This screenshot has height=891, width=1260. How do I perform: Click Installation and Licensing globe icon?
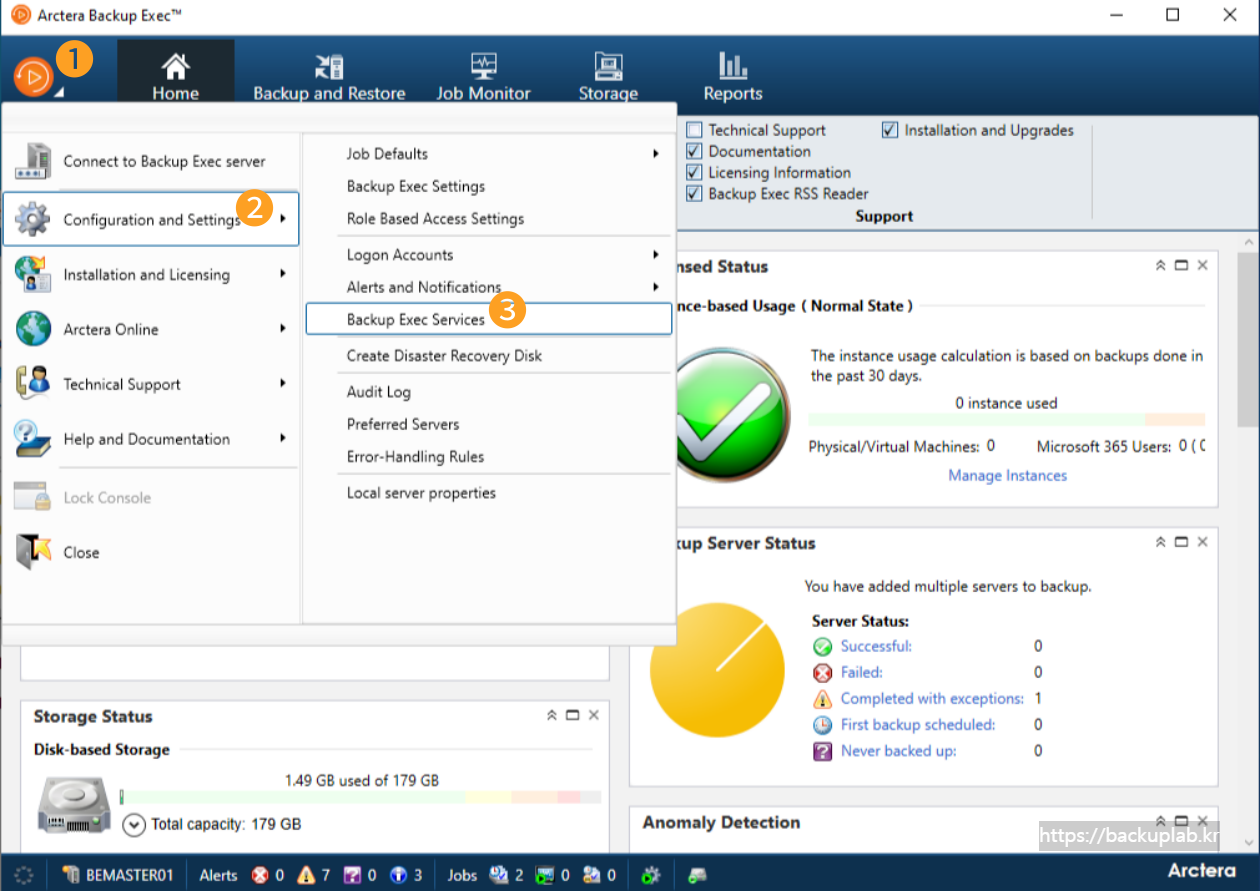[32, 274]
